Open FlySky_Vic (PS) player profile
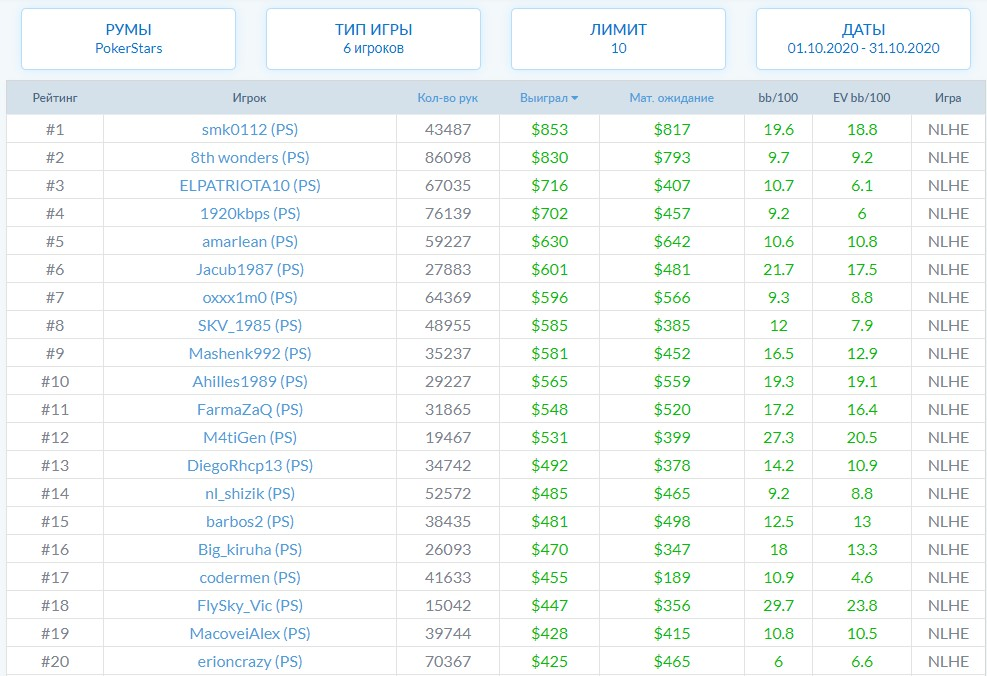The image size is (987, 676). [x=249, y=606]
